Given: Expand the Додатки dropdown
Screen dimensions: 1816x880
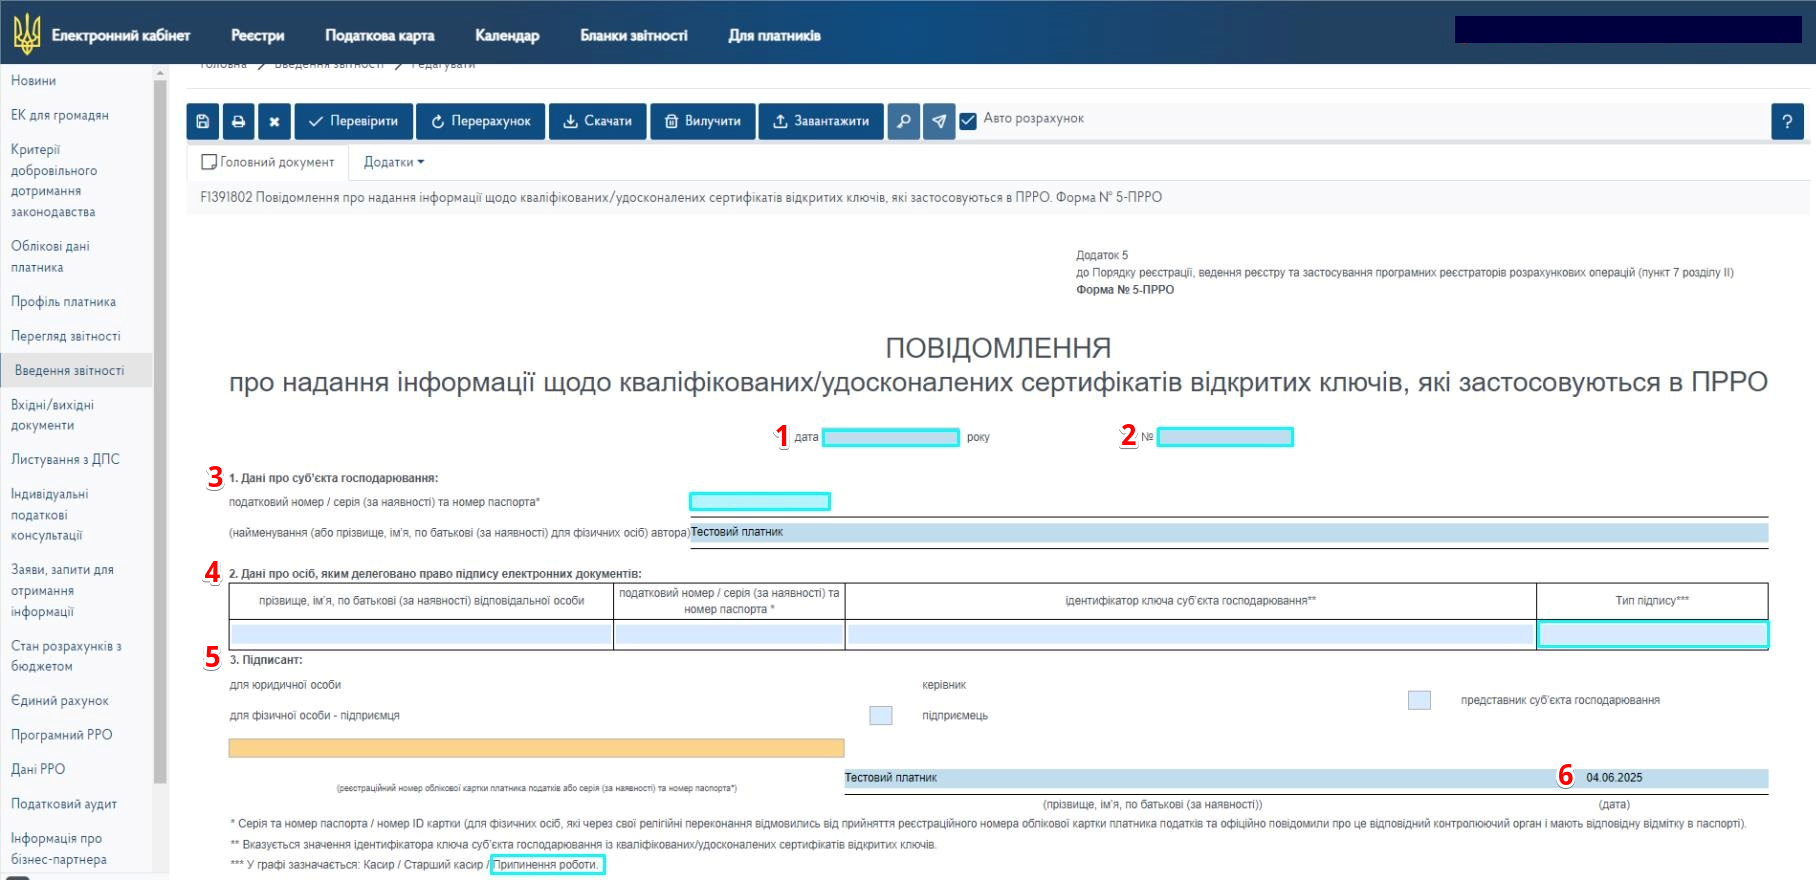Looking at the screenshot, I should [394, 162].
